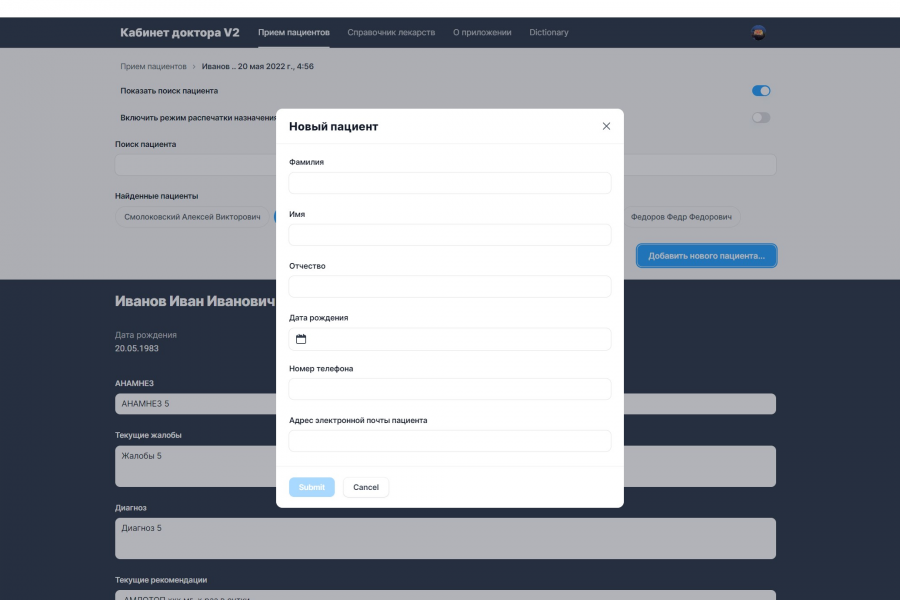The height and width of the screenshot is (600, 900).
Task: Click the breadcrumb chevron separator
Action: (x=194, y=67)
